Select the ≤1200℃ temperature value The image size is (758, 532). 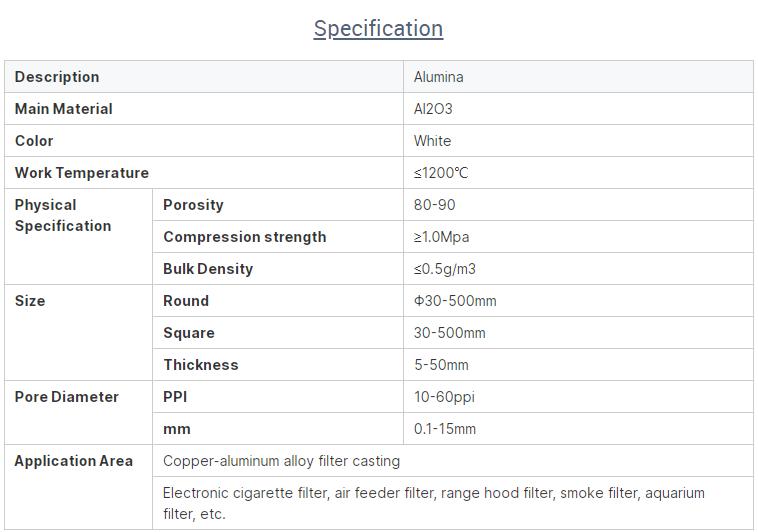(x=441, y=173)
